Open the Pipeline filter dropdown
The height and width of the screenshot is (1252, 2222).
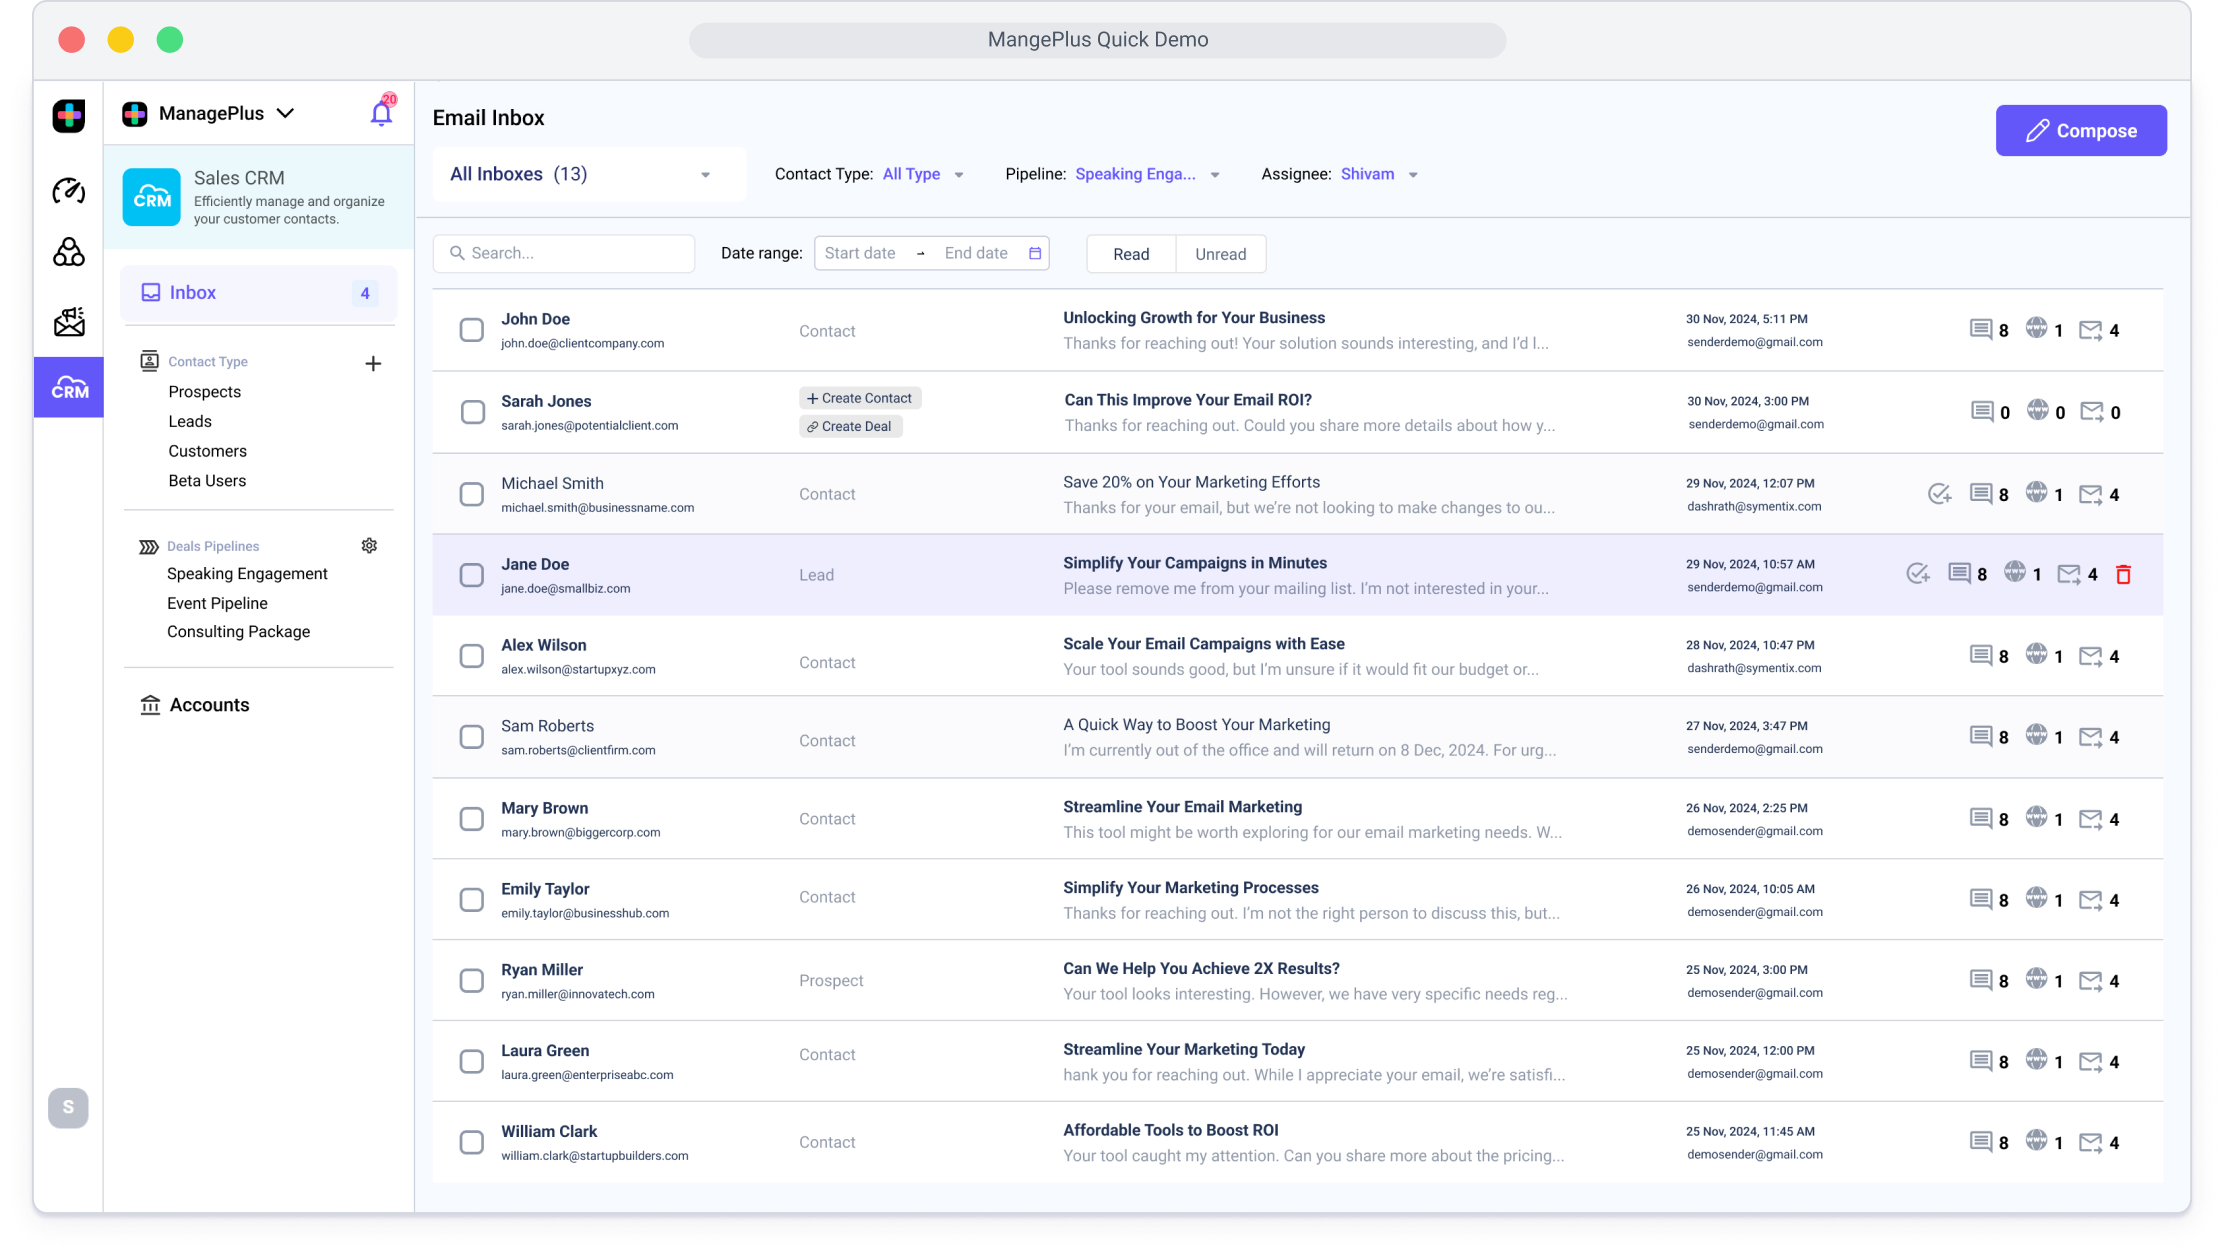(1146, 175)
